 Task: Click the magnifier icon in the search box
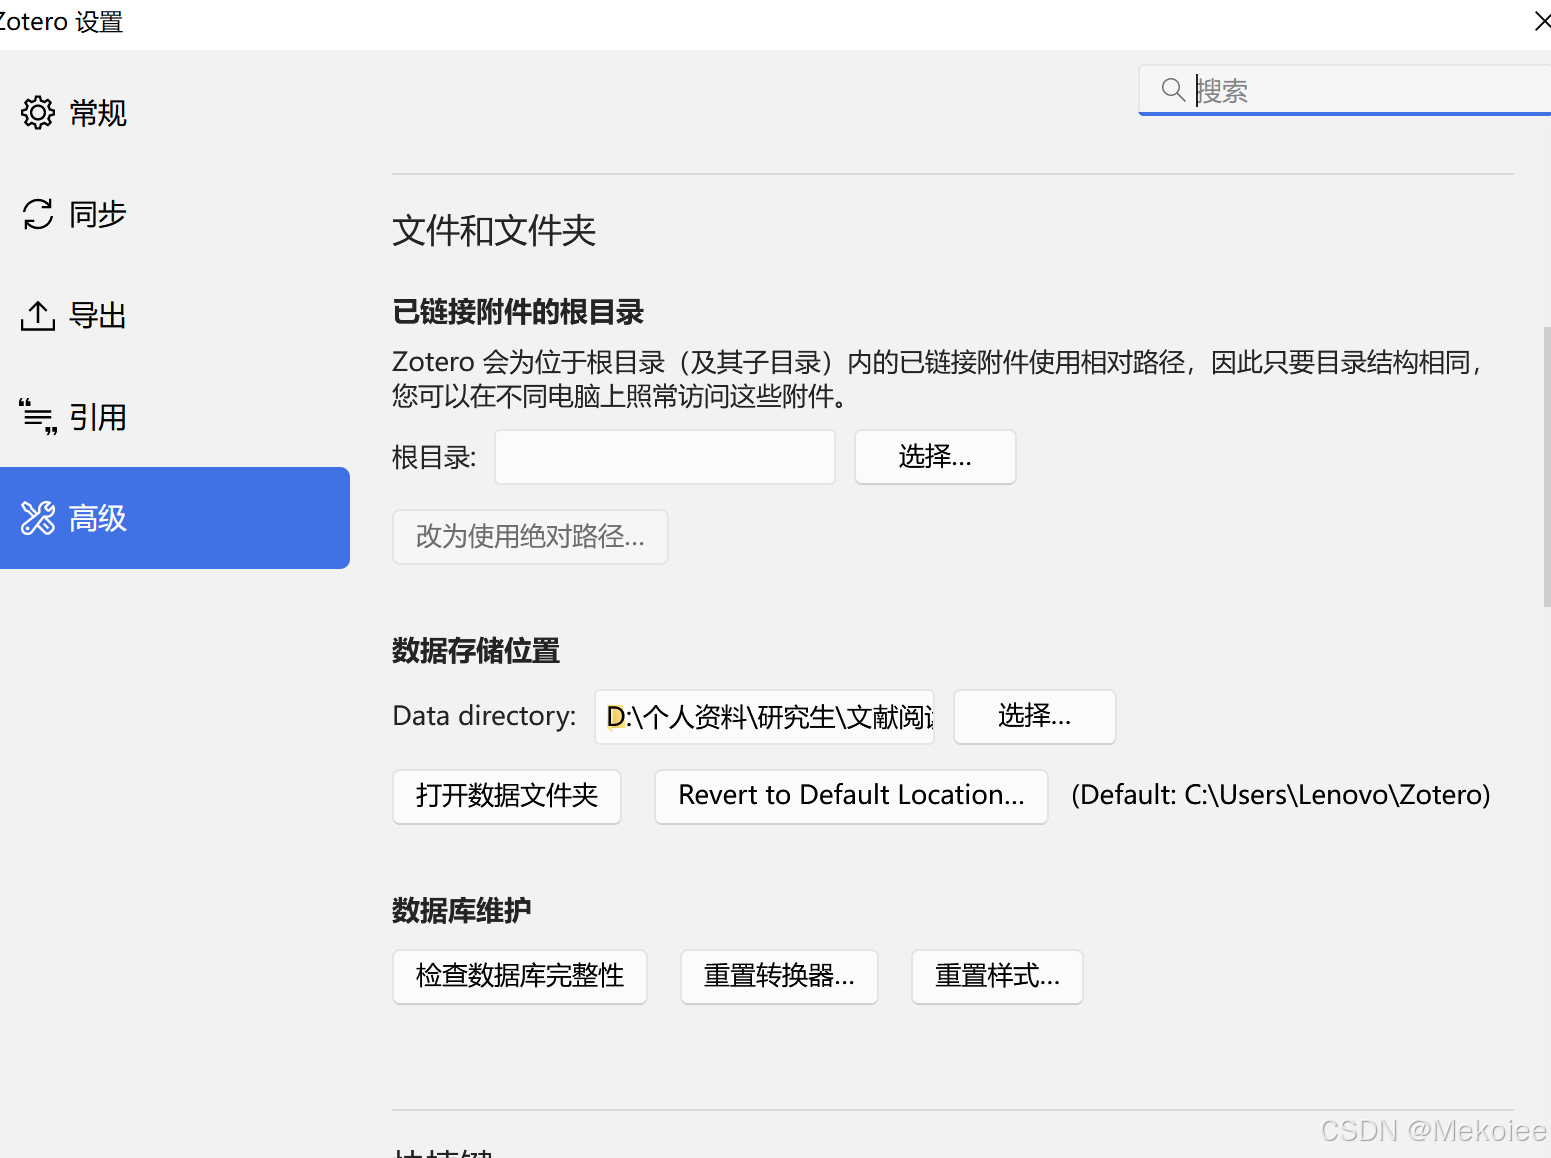1173,90
